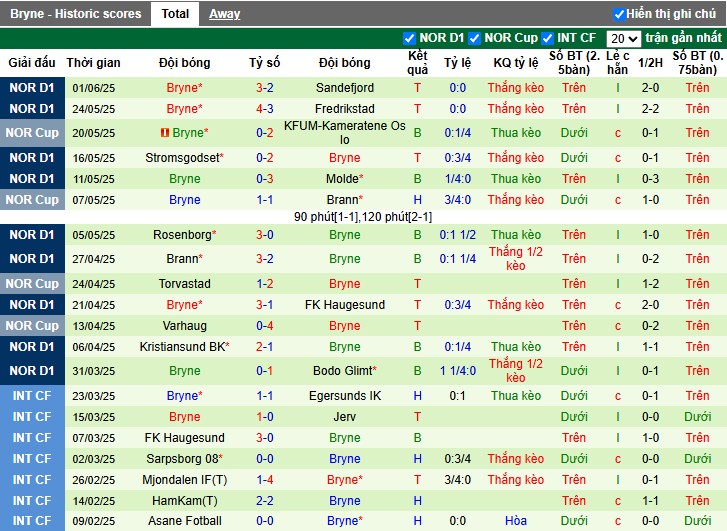Uncheck the NOR D1 filter checkbox
The width and height of the screenshot is (727, 531).
[409, 38]
